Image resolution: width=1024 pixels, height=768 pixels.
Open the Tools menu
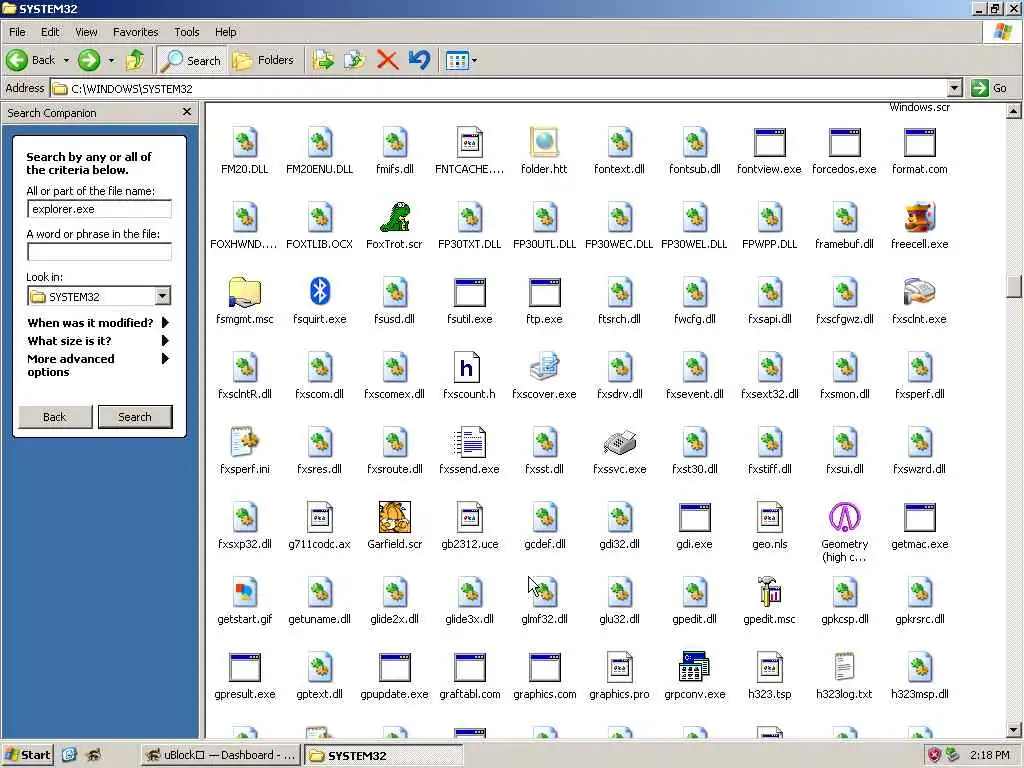coord(186,32)
